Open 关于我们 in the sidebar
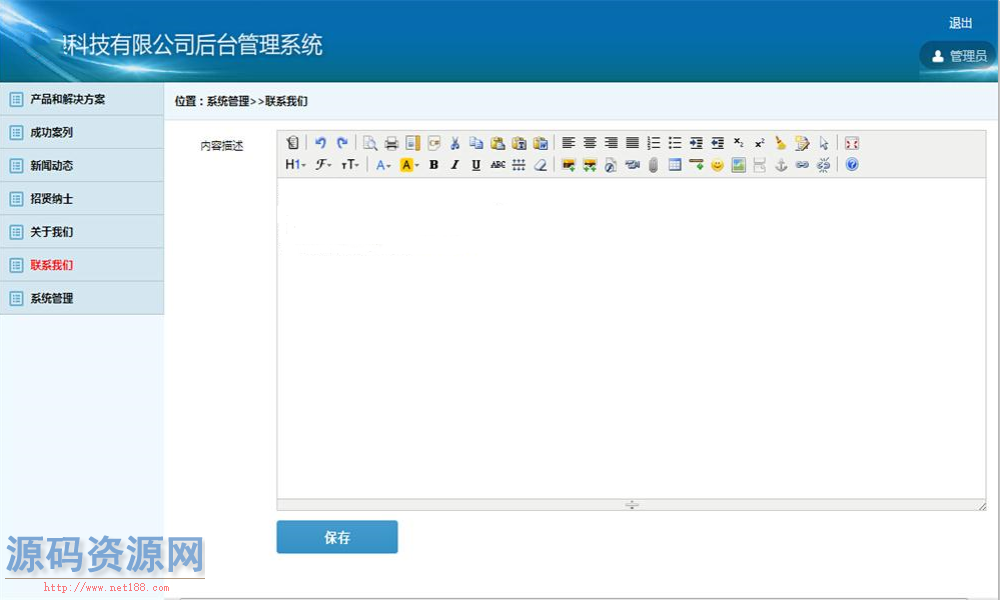 click(82, 231)
